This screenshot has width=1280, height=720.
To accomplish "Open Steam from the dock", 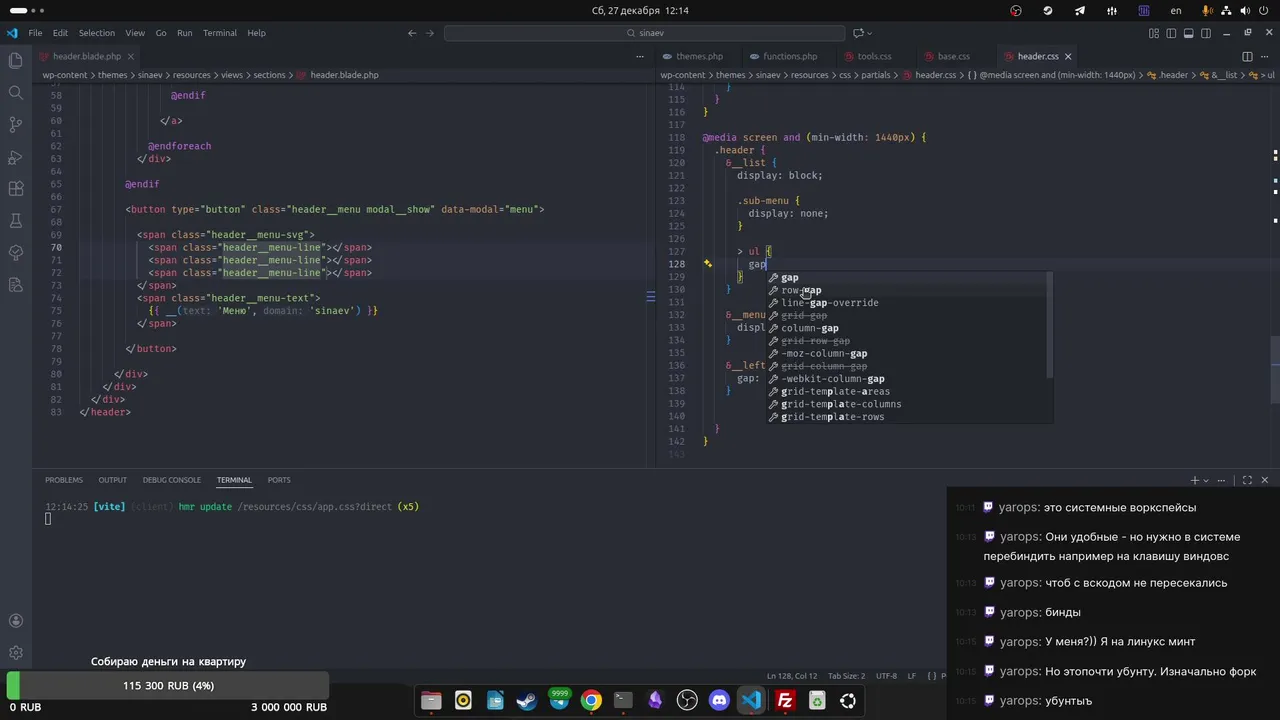I will tap(527, 701).
